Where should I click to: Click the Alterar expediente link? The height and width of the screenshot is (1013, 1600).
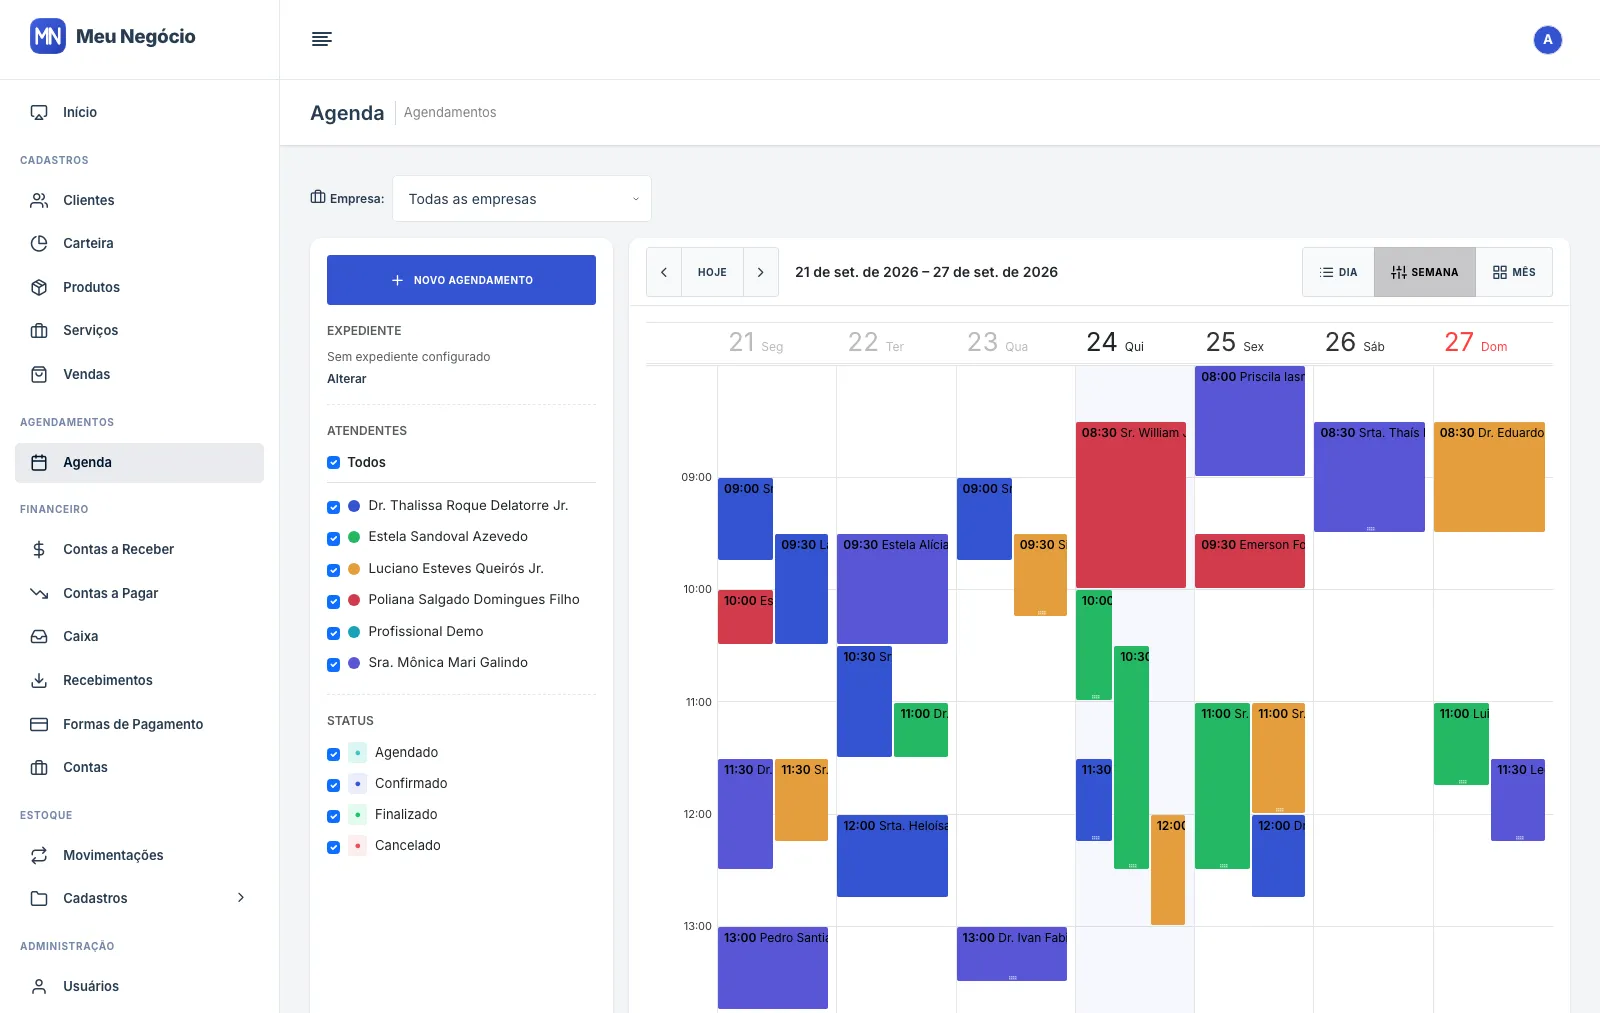pos(346,379)
